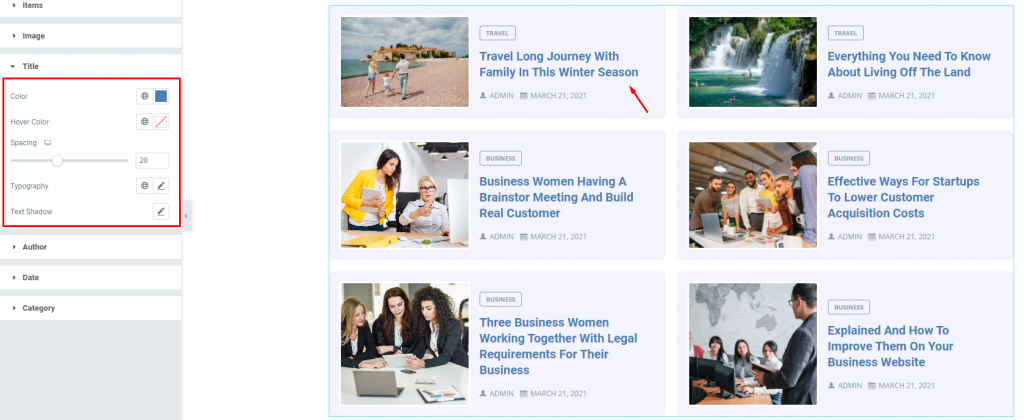Open global color picker for Hover Color
Viewport: 1024px width, 420px height.
point(144,121)
